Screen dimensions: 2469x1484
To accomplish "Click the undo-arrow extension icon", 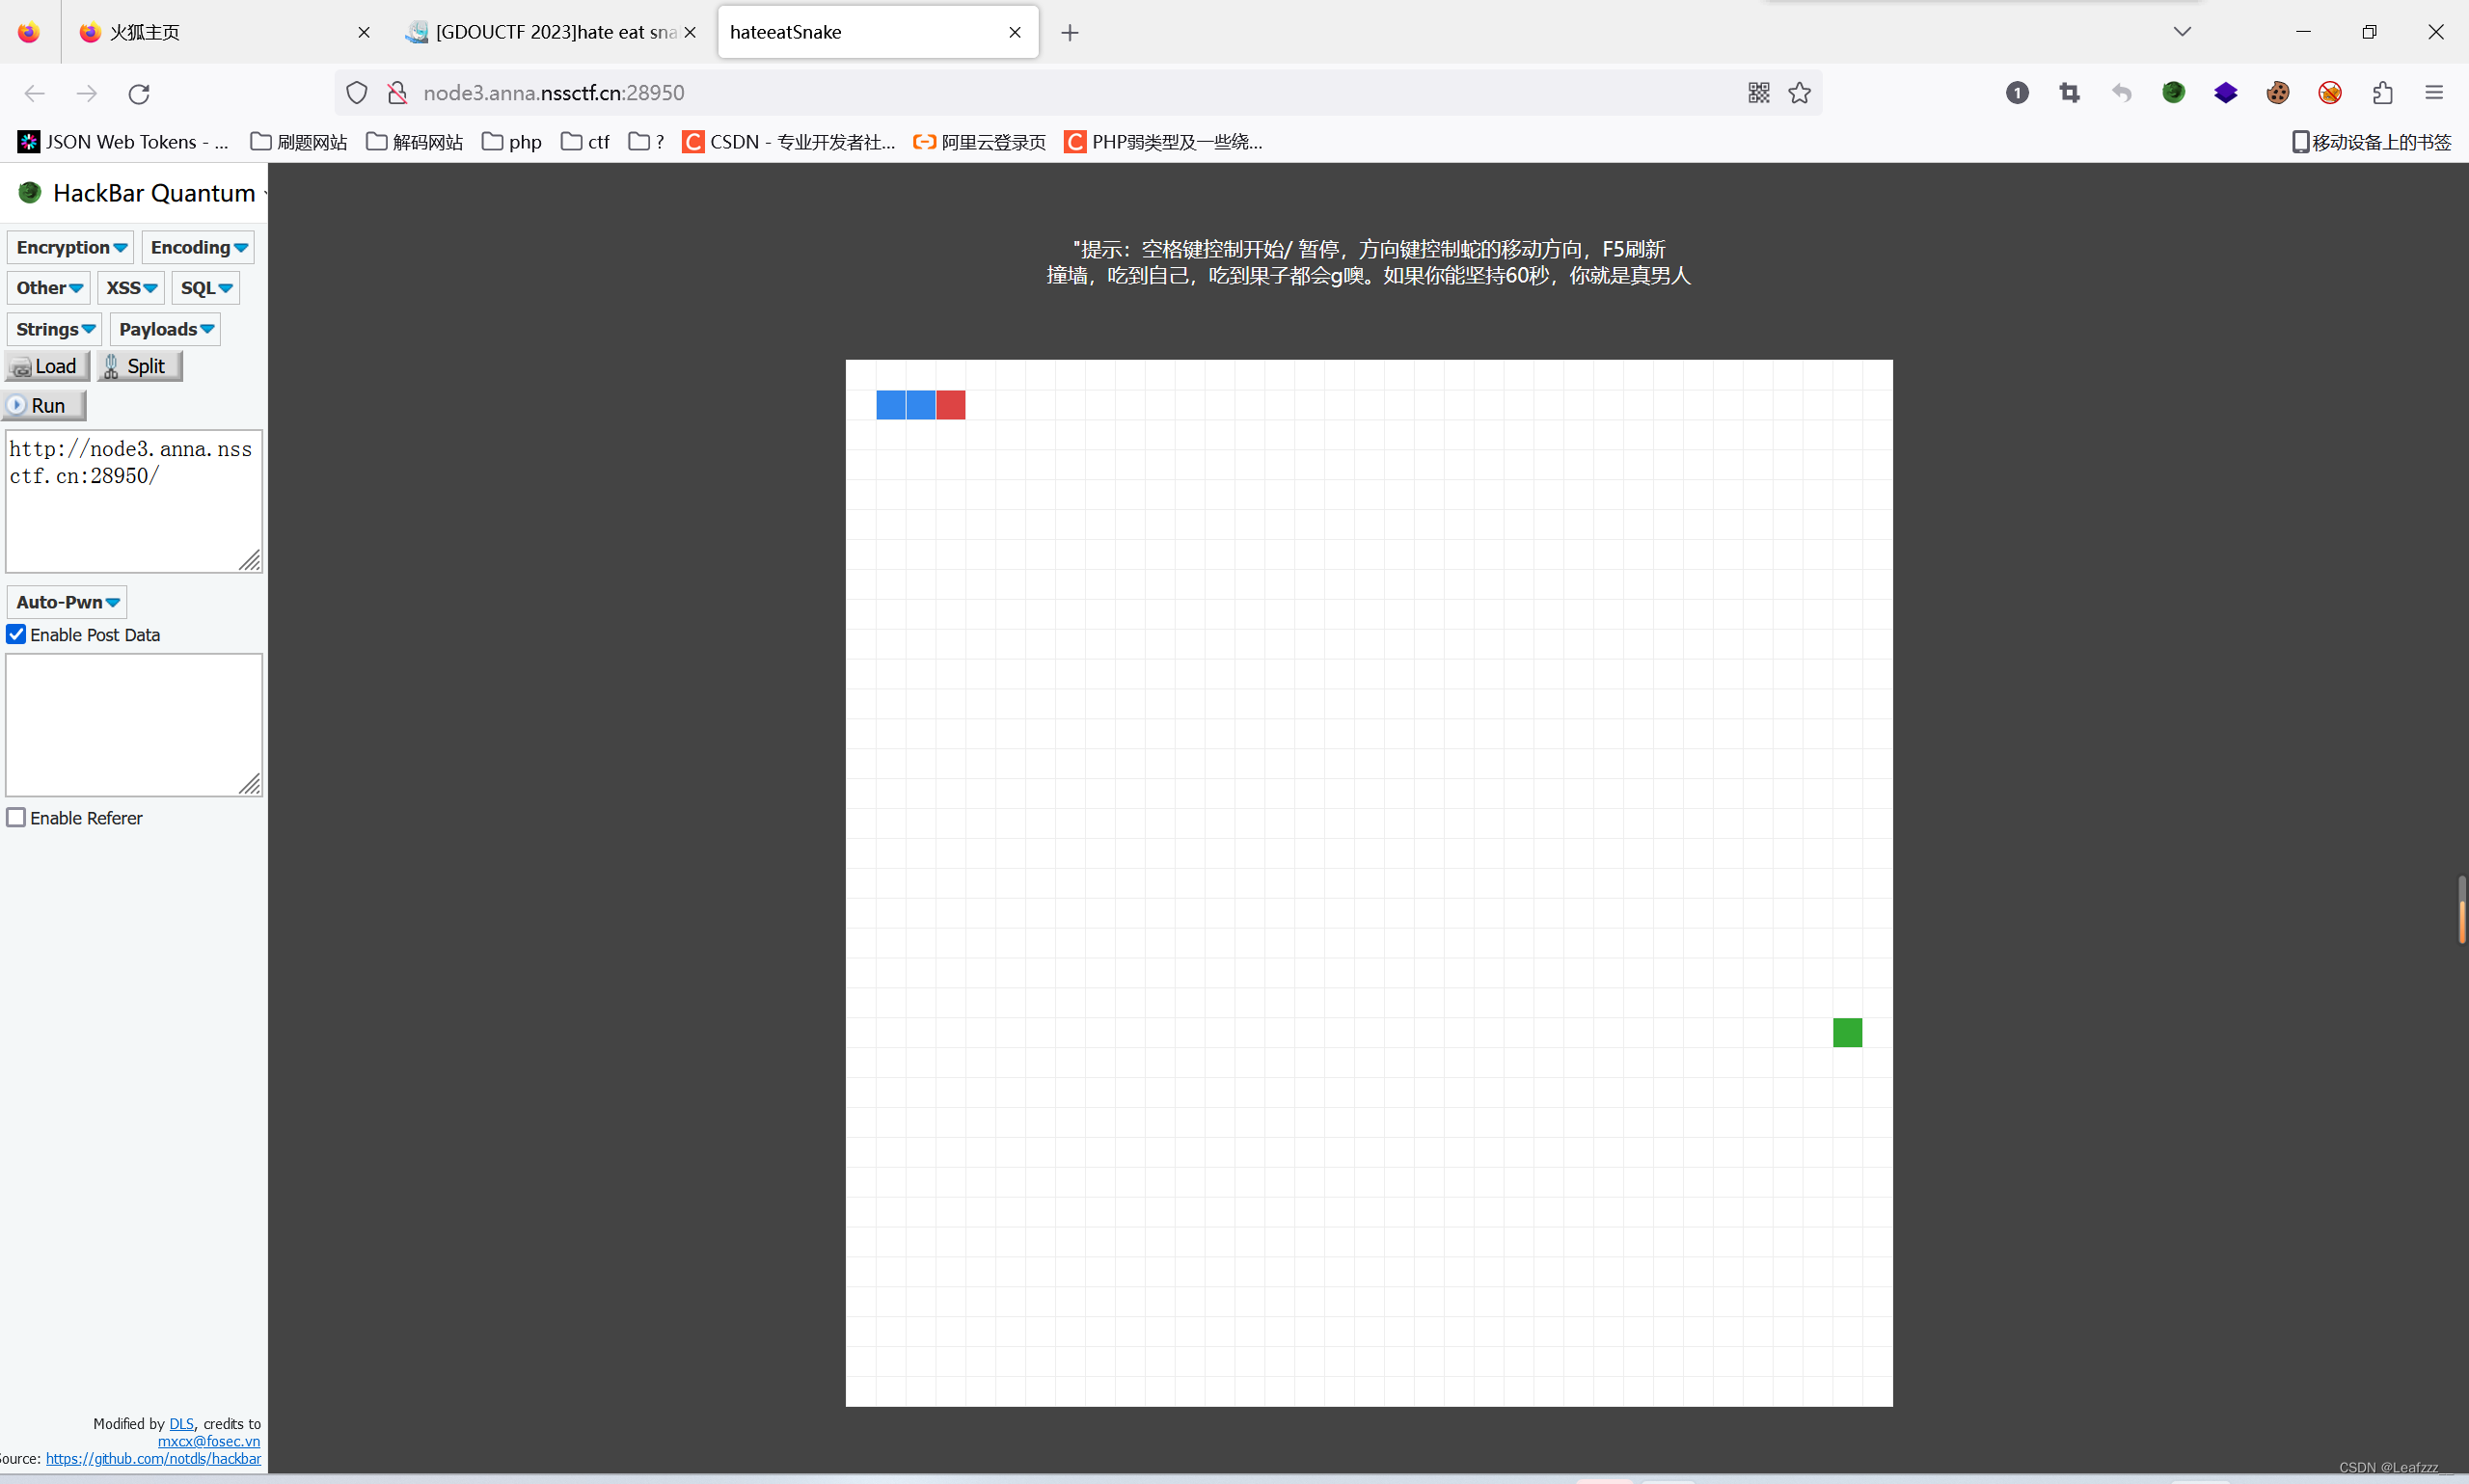I will tap(2122, 93).
